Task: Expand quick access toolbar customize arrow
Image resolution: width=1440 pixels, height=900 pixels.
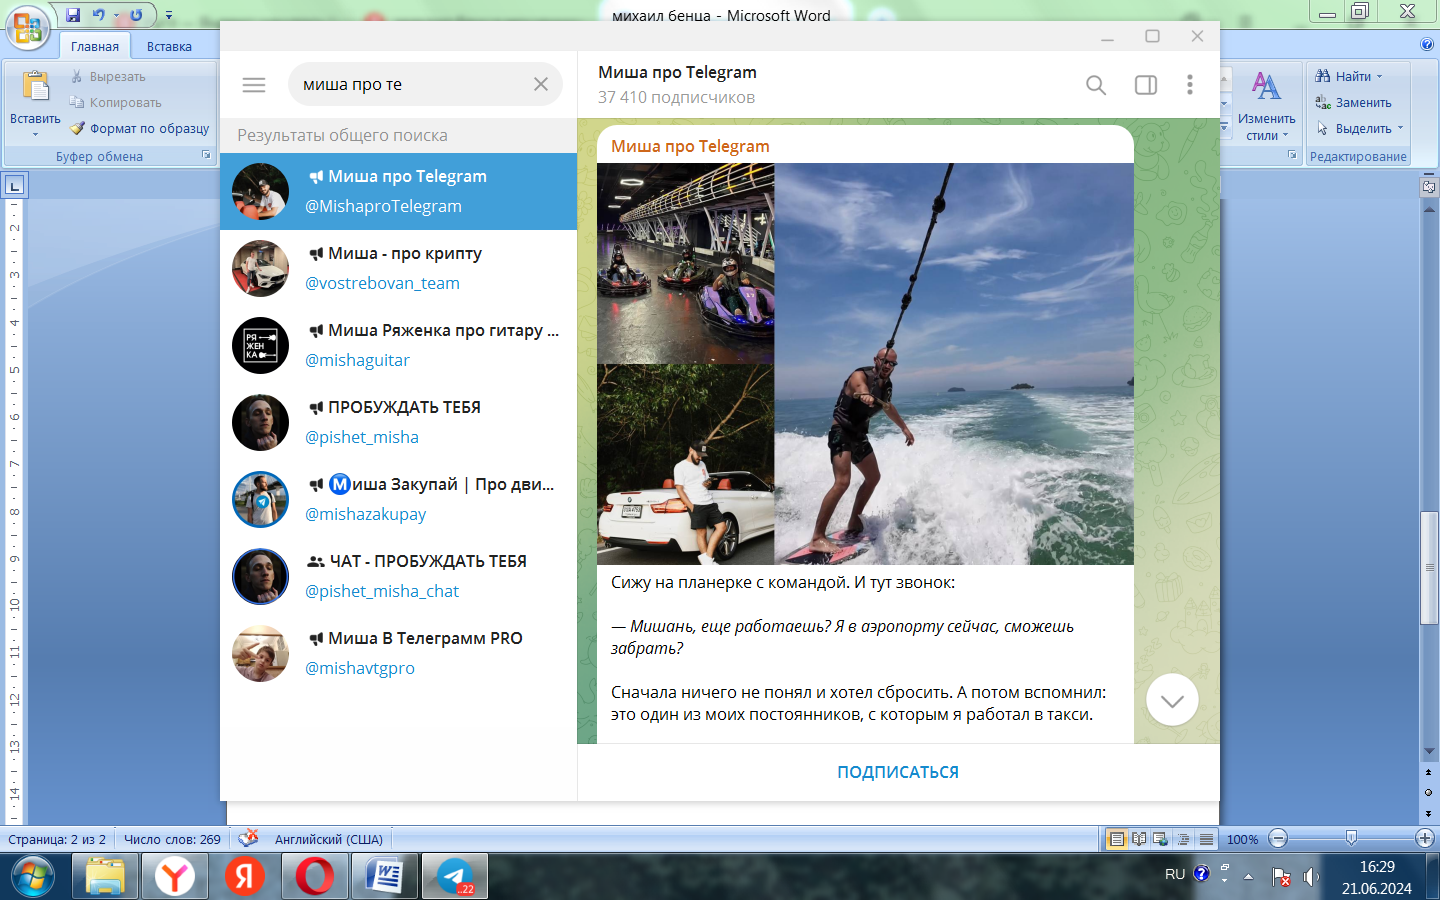Action: click(168, 16)
